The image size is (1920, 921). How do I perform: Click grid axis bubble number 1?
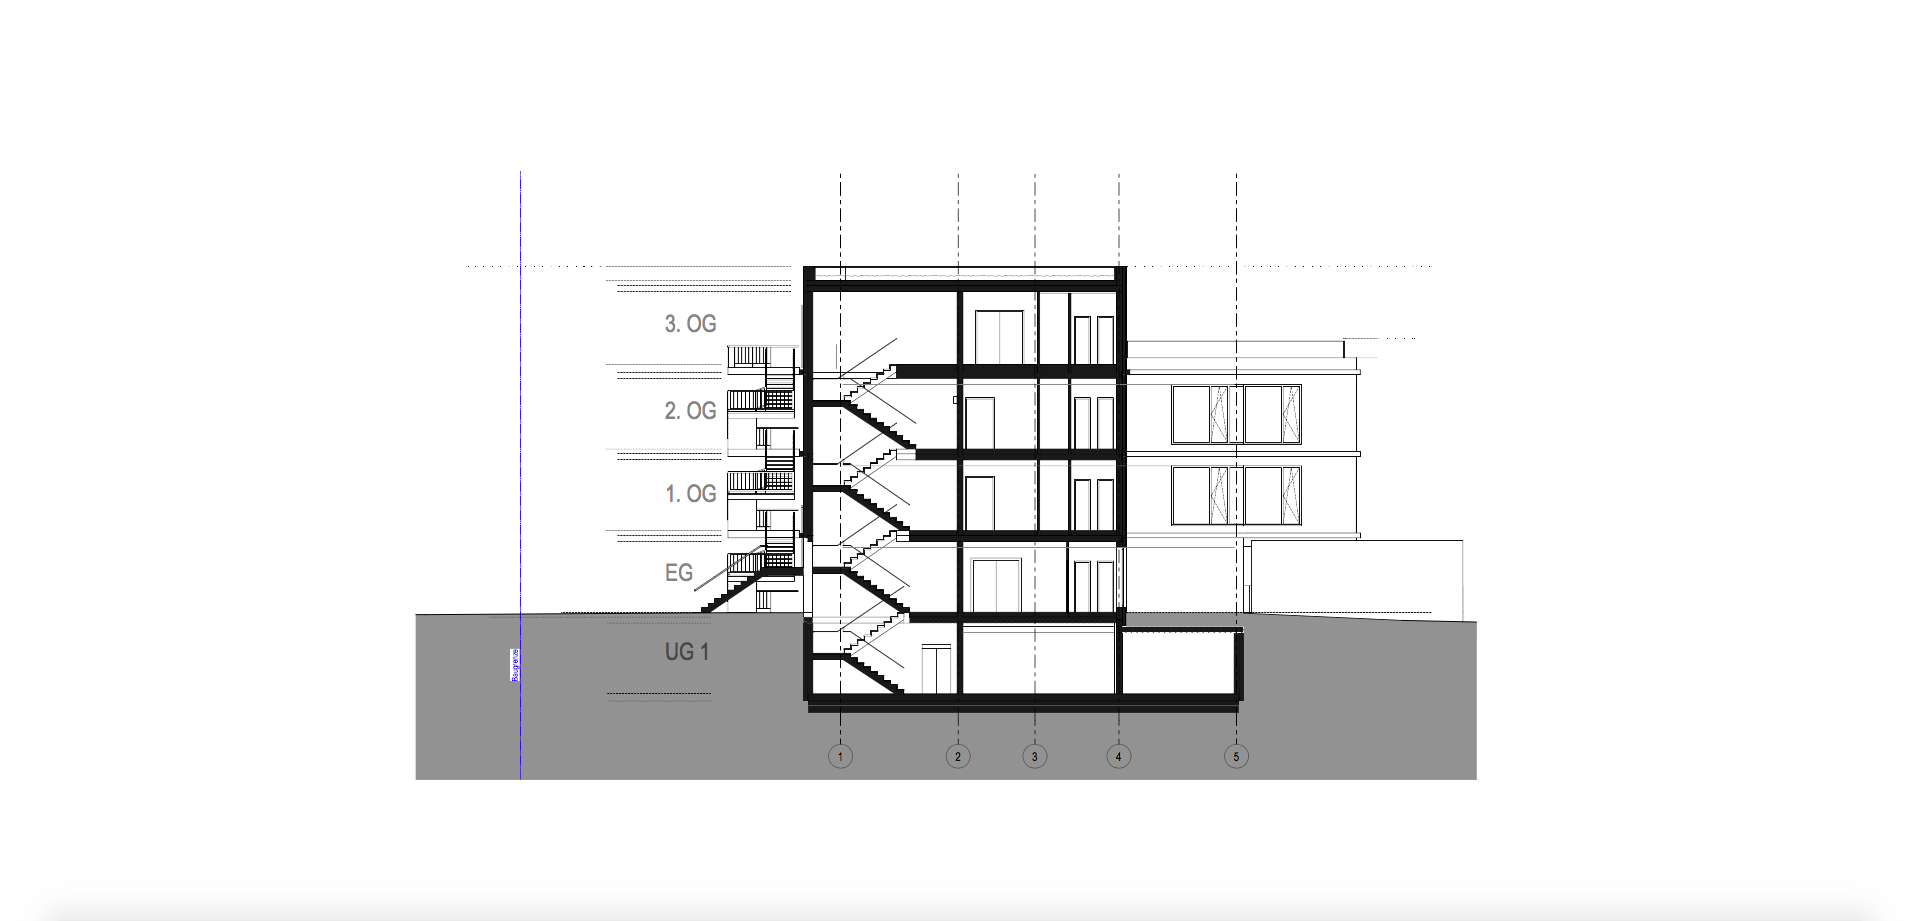(840, 756)
